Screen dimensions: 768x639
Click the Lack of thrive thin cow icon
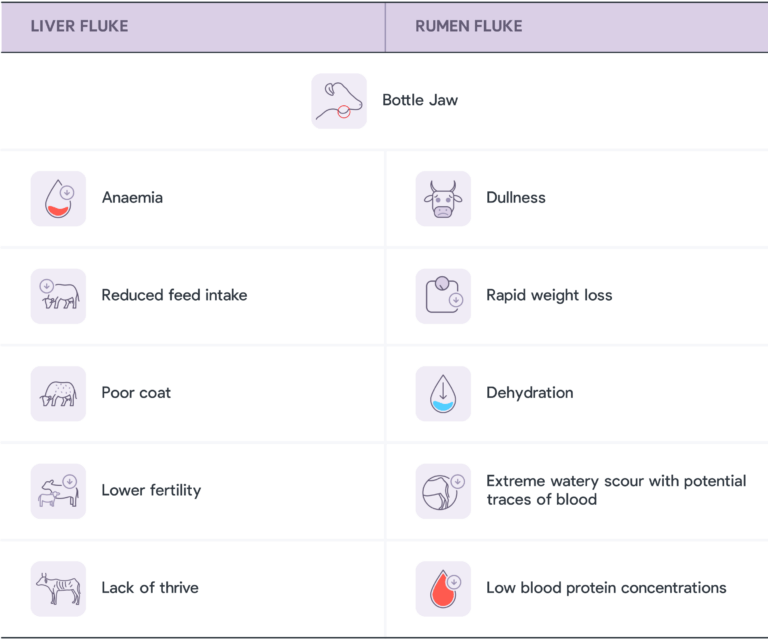point(58,588)
